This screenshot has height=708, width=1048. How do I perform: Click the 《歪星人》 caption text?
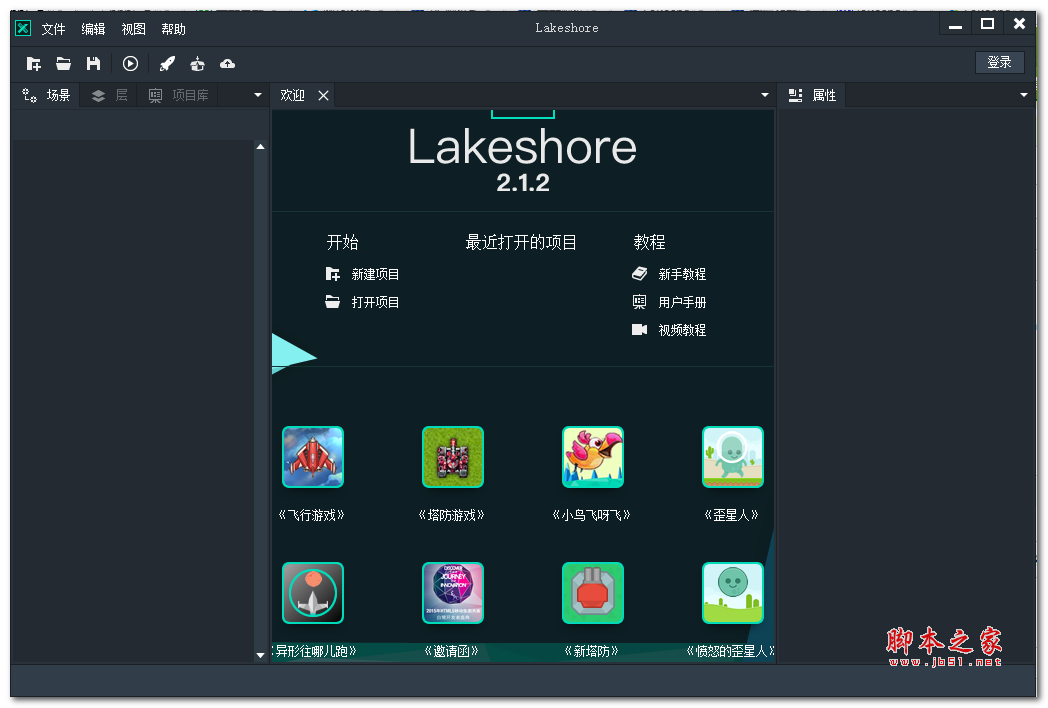(732, 515)
